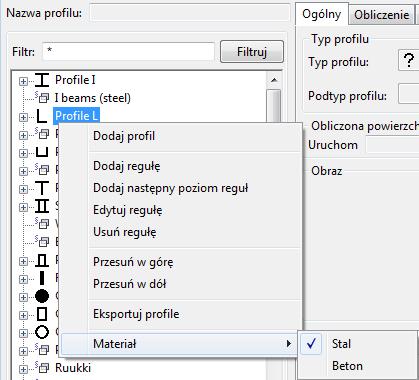Click the flat bar profile icon

[42, 278]
